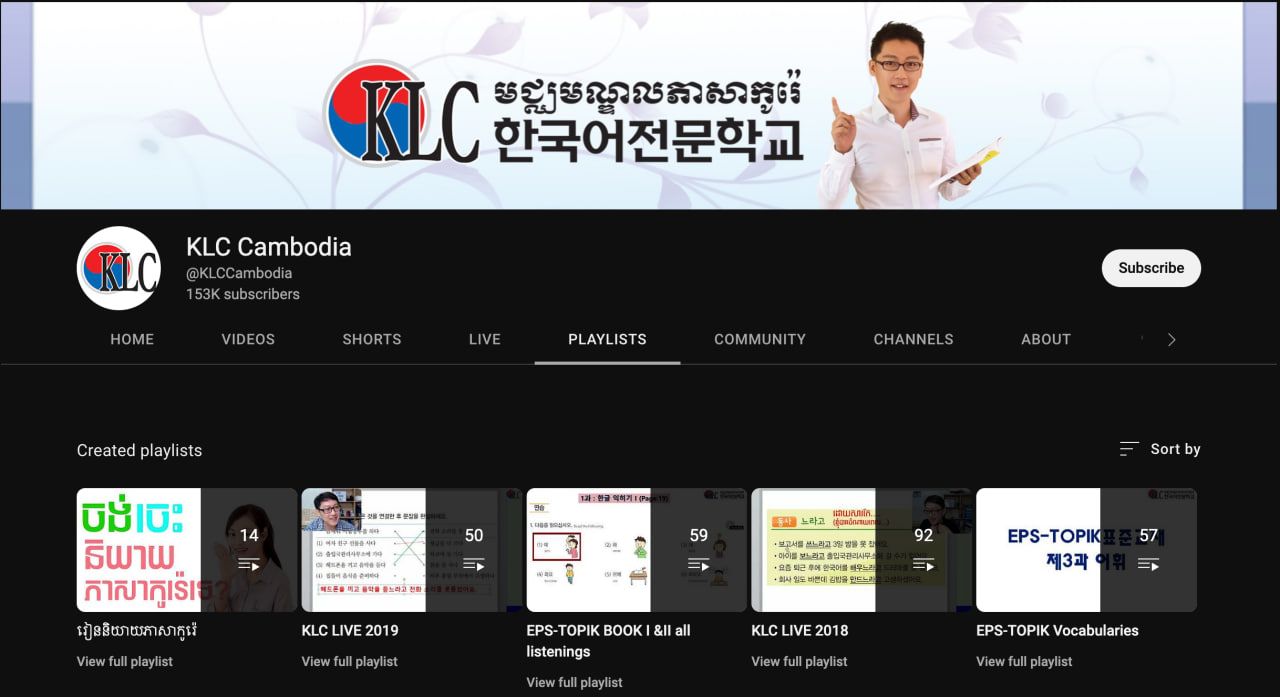Click the KLC channel banner image
The width and height of the screenshot is (1280, 697).
(x=640, y=105)
